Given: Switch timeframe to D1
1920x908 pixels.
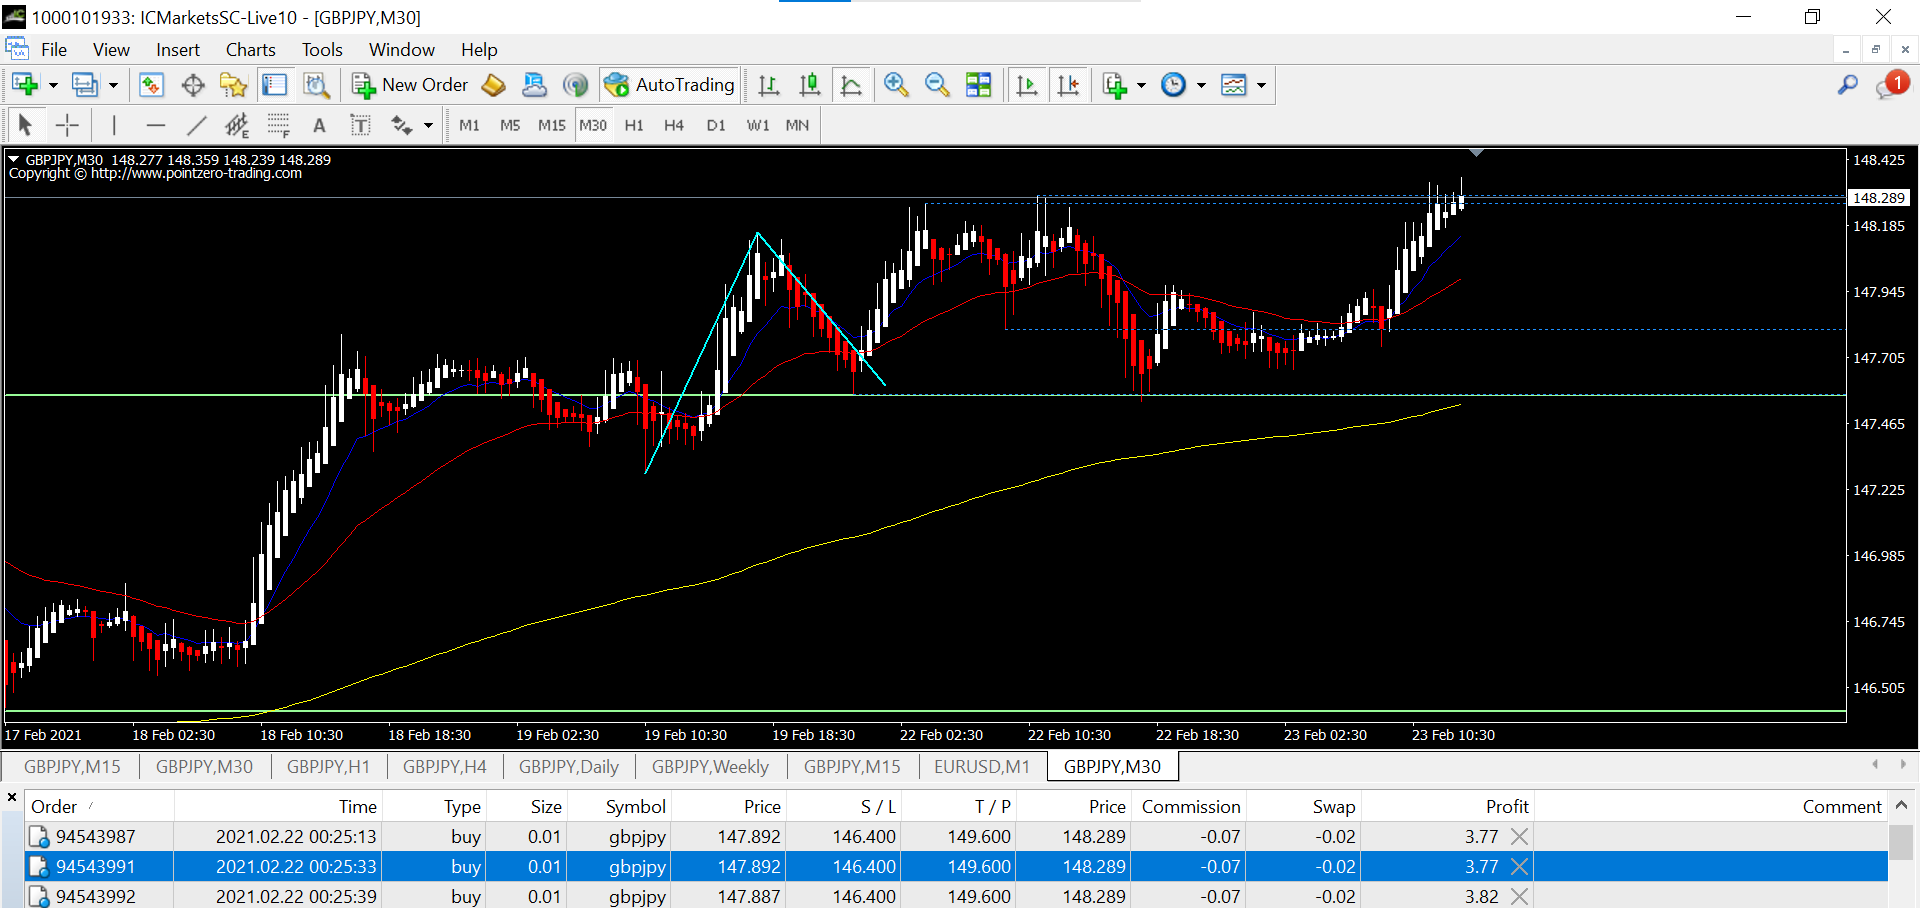Looking at the screenshot, I should (x=716, y=125).
